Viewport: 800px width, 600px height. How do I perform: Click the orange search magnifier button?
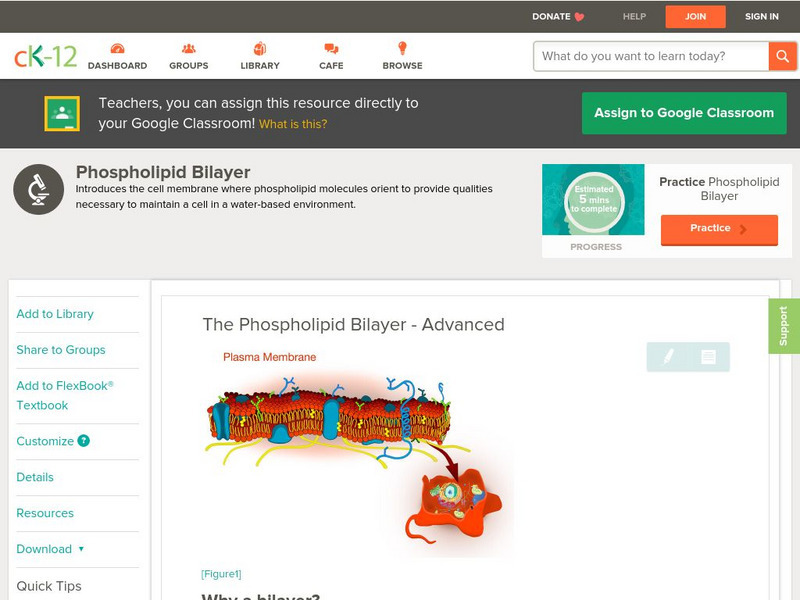tap(782, 56)
